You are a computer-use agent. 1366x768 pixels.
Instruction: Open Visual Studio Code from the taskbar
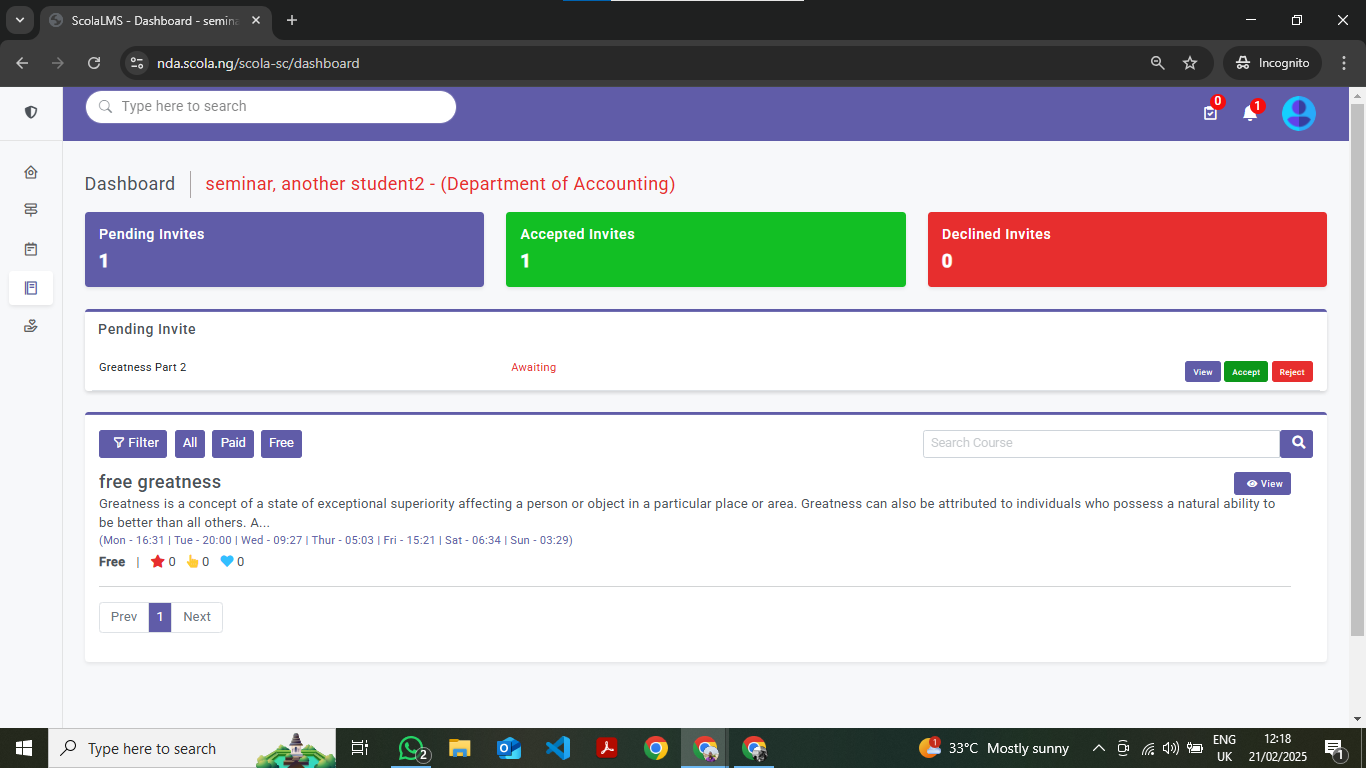tap(557, 748)
